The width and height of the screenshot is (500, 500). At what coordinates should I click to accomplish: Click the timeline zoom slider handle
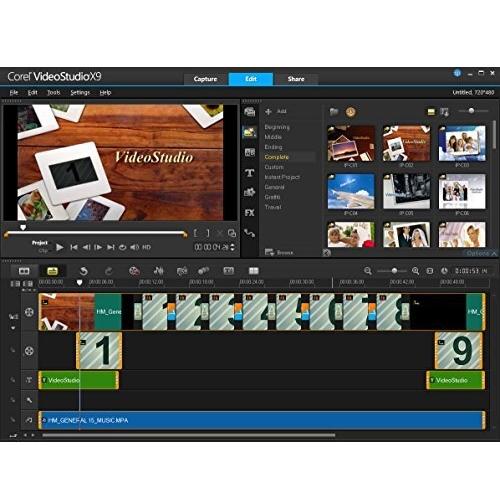point(394,271)
